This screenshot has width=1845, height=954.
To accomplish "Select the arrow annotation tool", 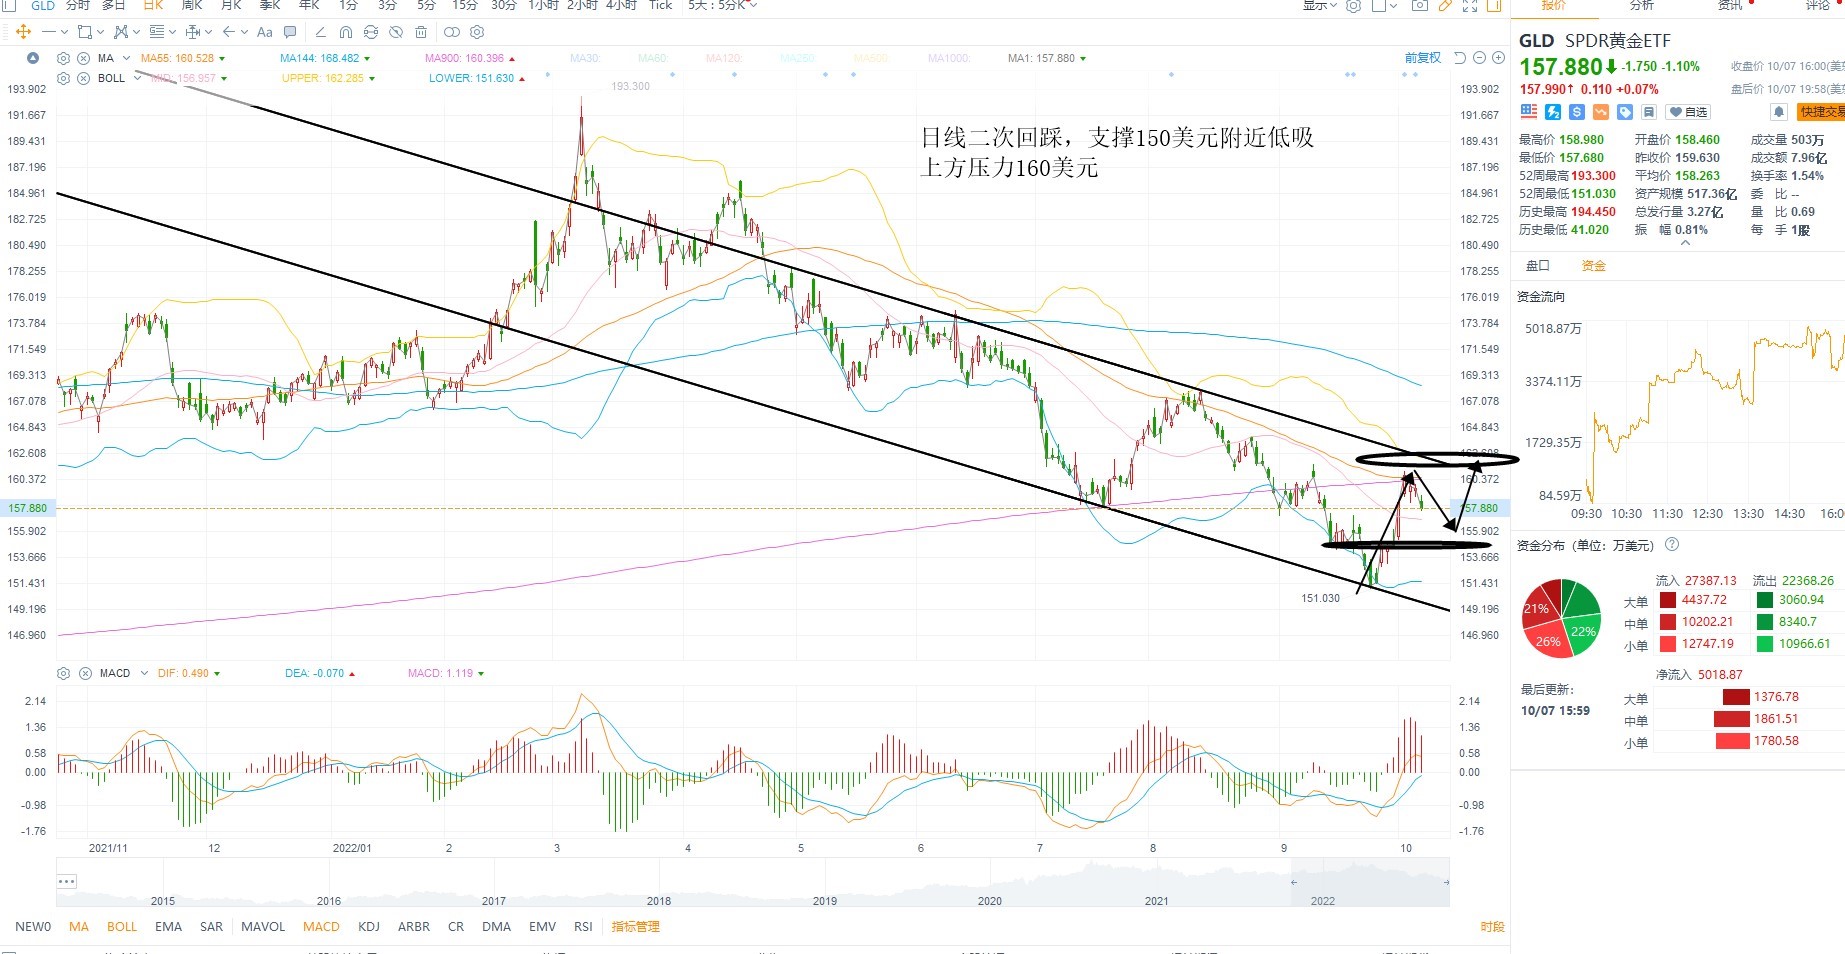I will point(229,32).
